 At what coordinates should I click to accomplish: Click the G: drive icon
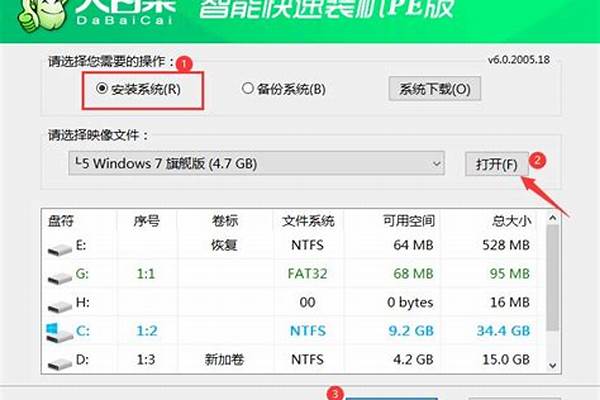pos(60,278)
